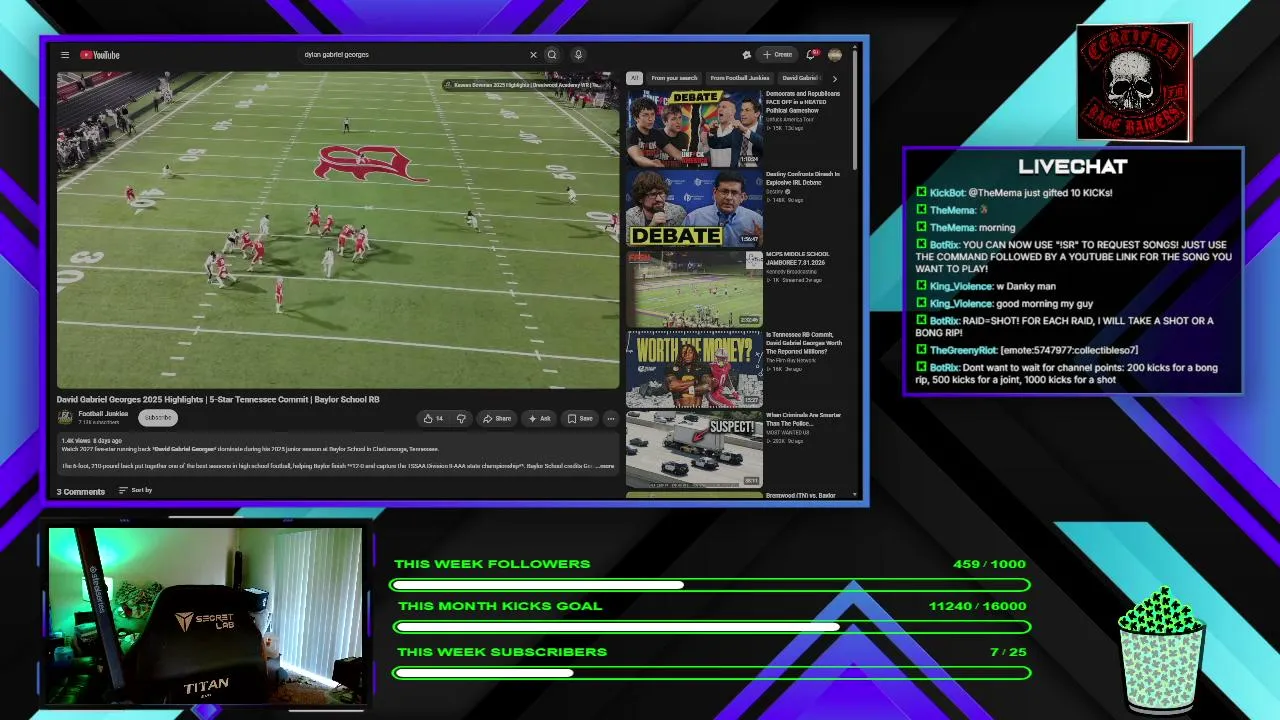Click the webcam feed overlay

click(205, 615)
